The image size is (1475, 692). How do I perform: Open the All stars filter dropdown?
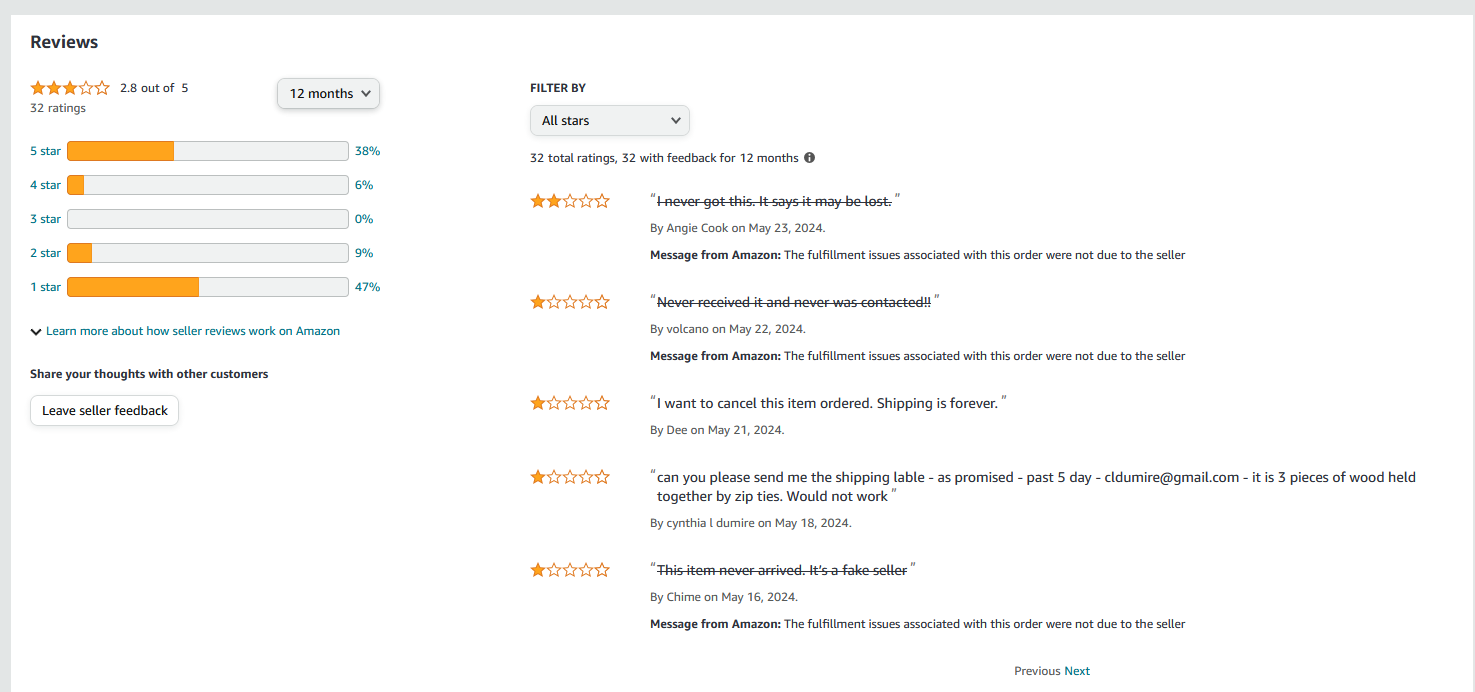609,121
